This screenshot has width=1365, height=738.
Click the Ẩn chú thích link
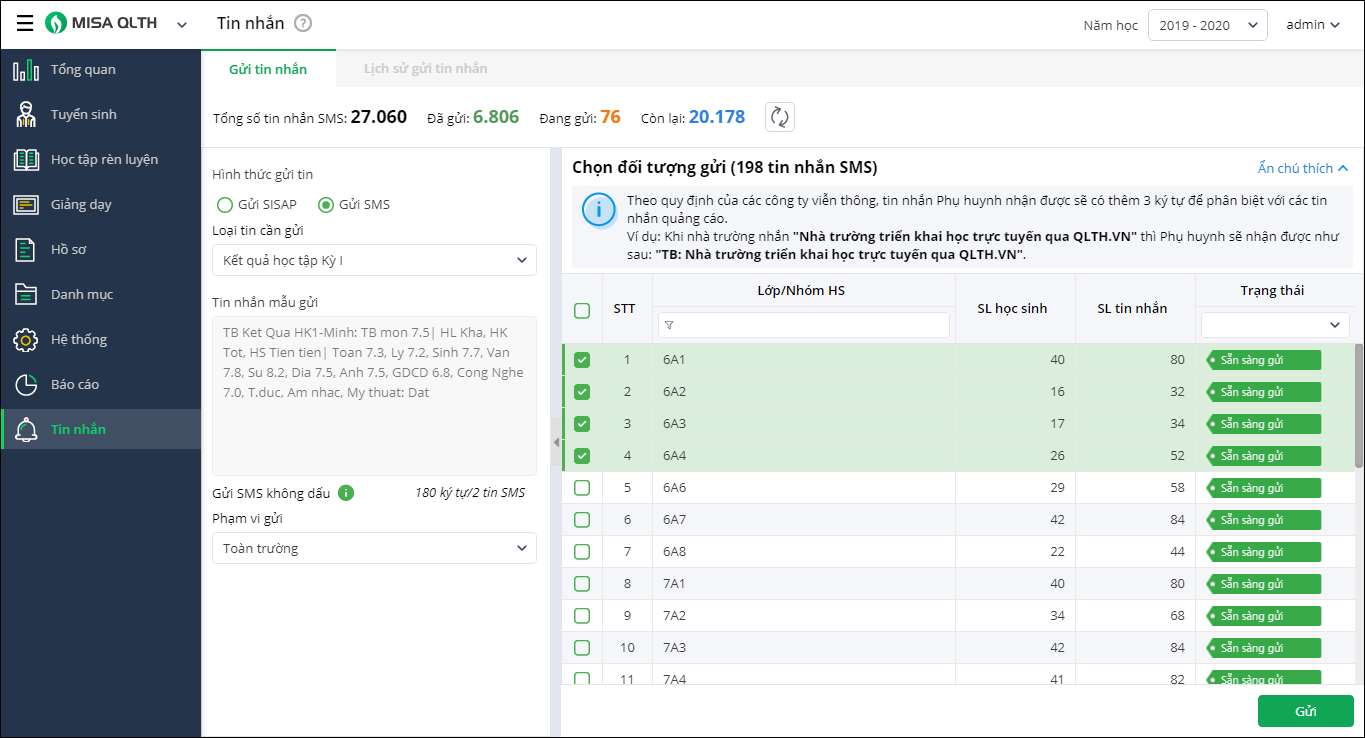pos(1303,168)
